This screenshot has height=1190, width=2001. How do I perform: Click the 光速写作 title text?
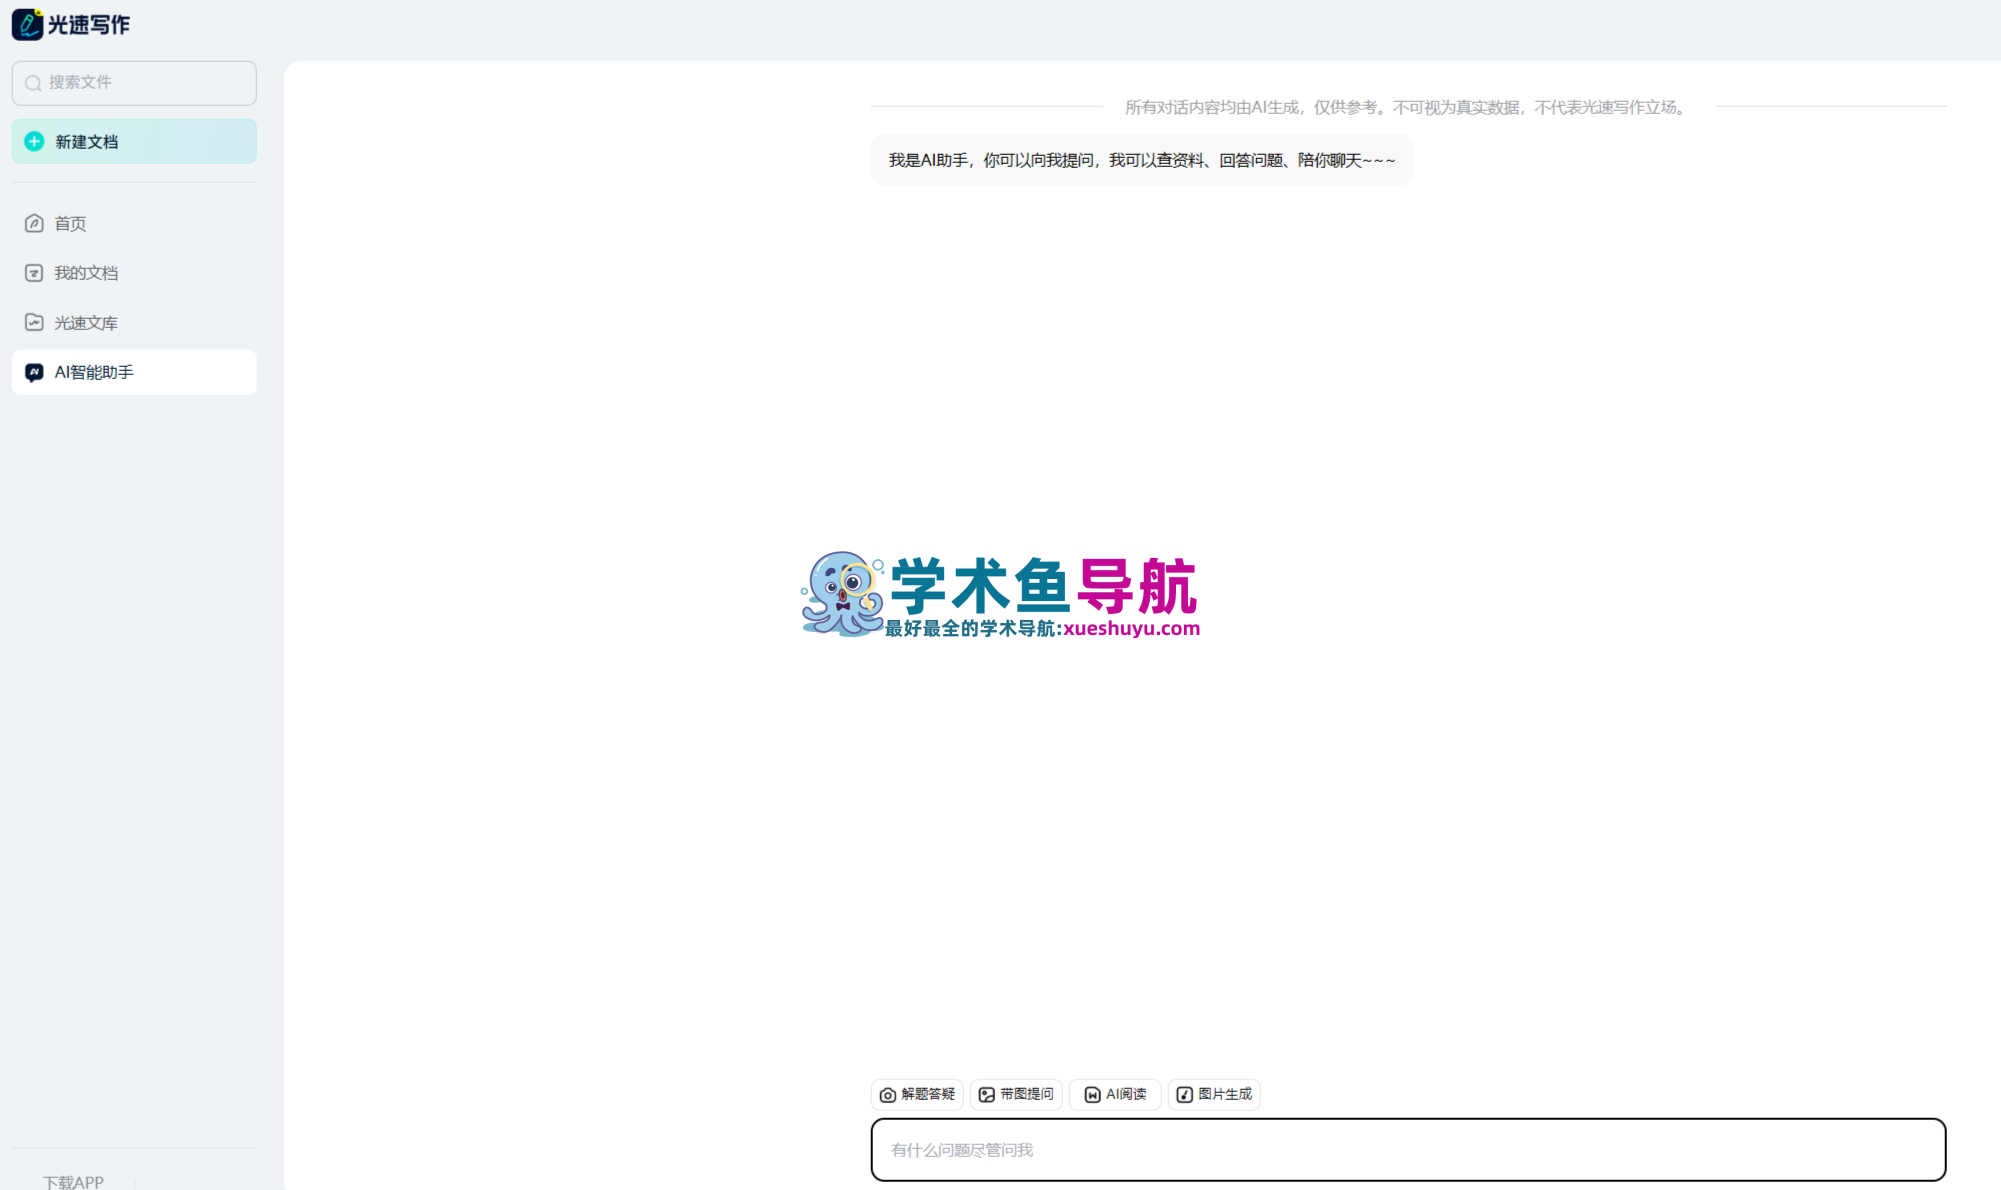(89, 25)
